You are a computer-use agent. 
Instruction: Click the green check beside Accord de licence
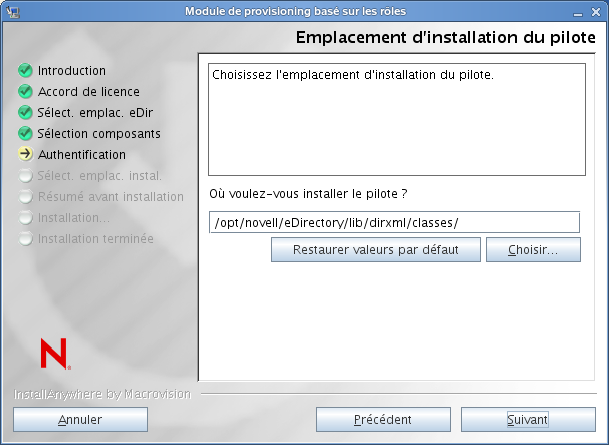tap(25, 91)
